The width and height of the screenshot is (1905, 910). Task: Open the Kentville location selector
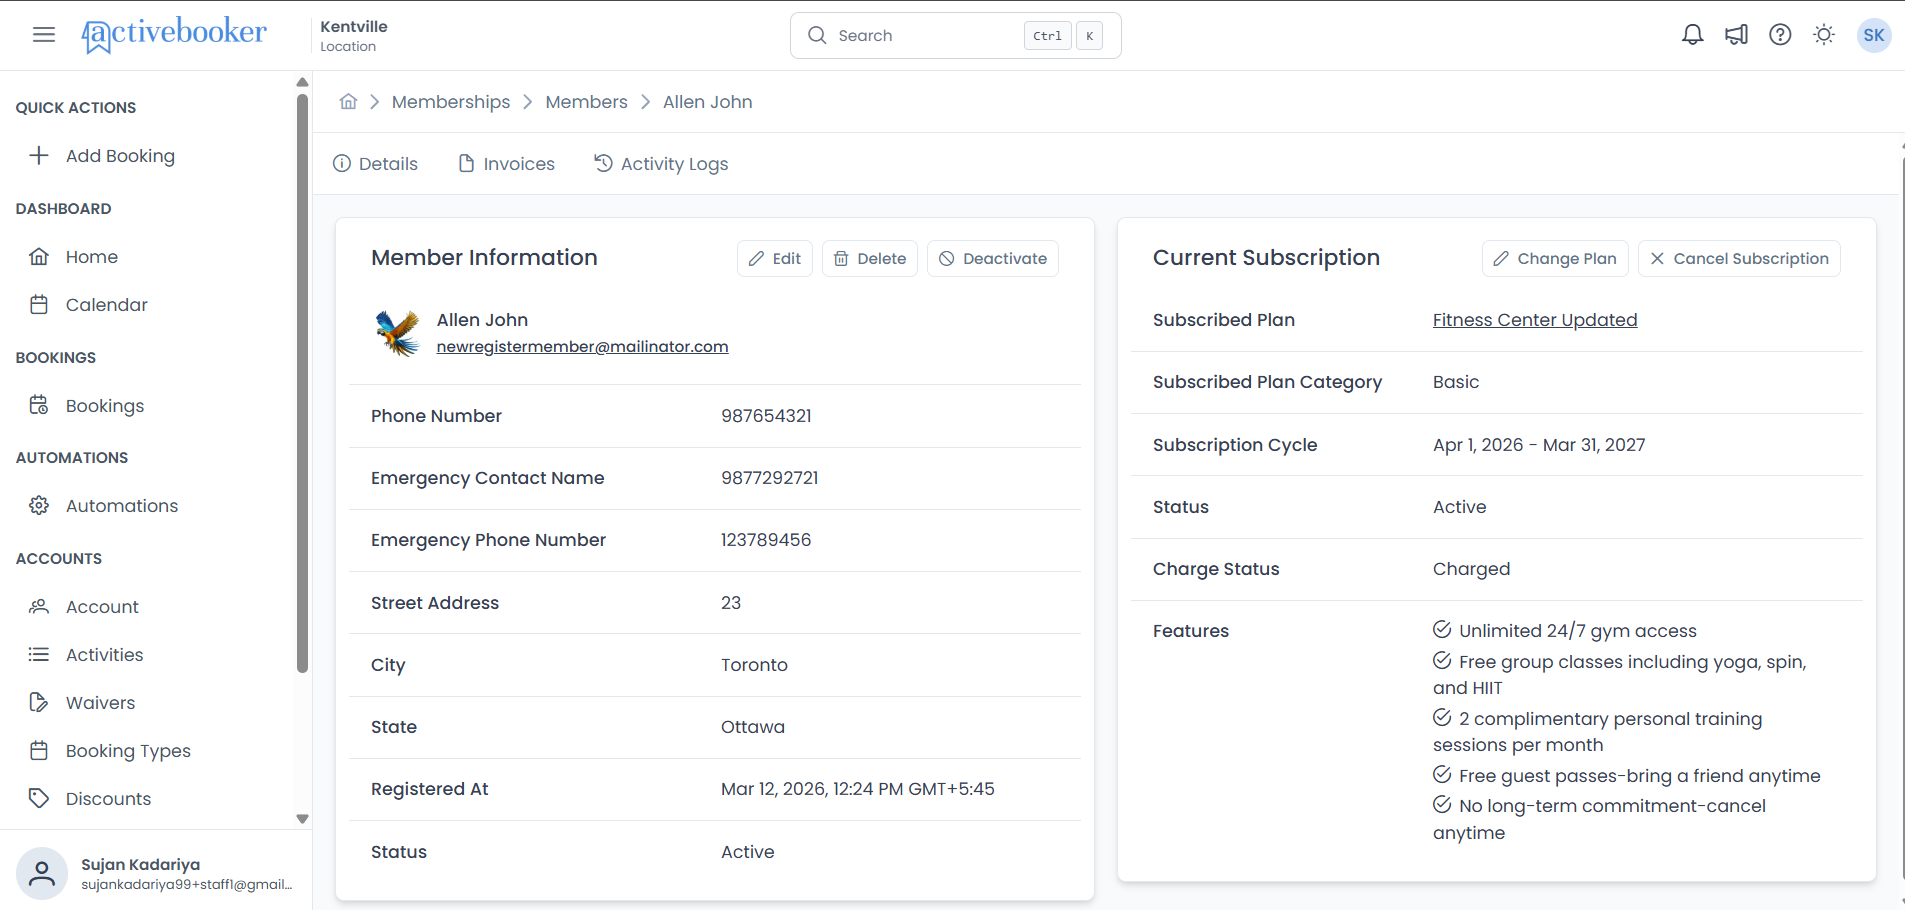pos(354,35)
